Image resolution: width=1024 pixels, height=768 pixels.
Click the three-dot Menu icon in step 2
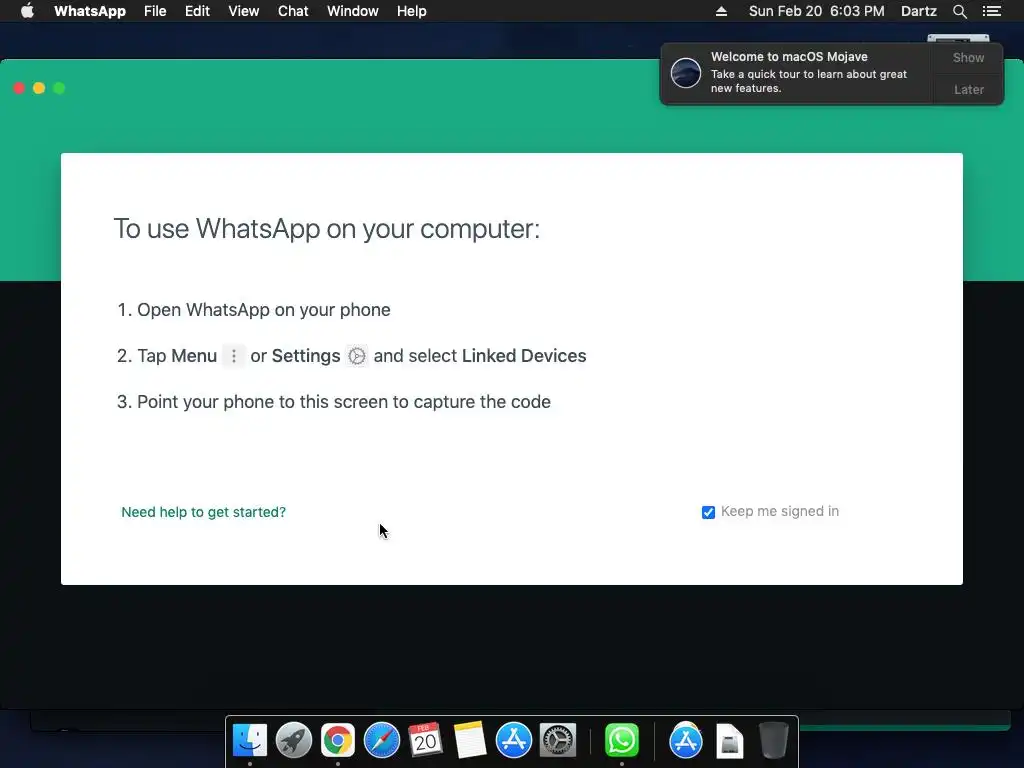[234, 356]
